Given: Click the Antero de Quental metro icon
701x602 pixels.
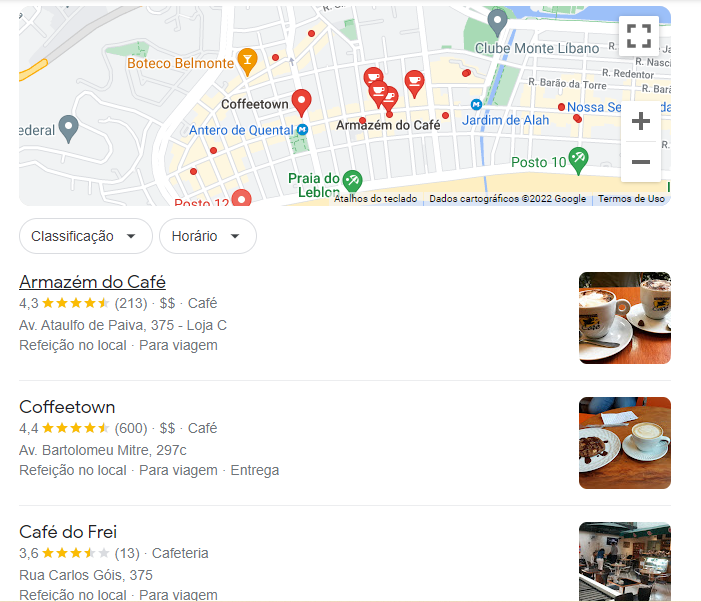Looking at the screenshot, I should click(303, 130).
